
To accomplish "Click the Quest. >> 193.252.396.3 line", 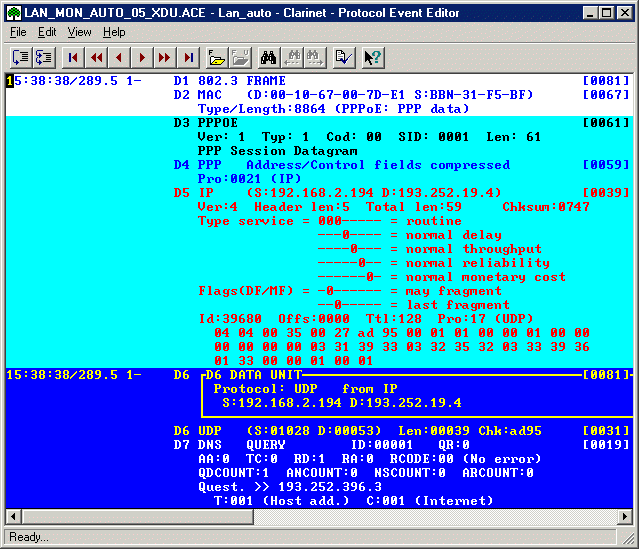I will [290, 487].
